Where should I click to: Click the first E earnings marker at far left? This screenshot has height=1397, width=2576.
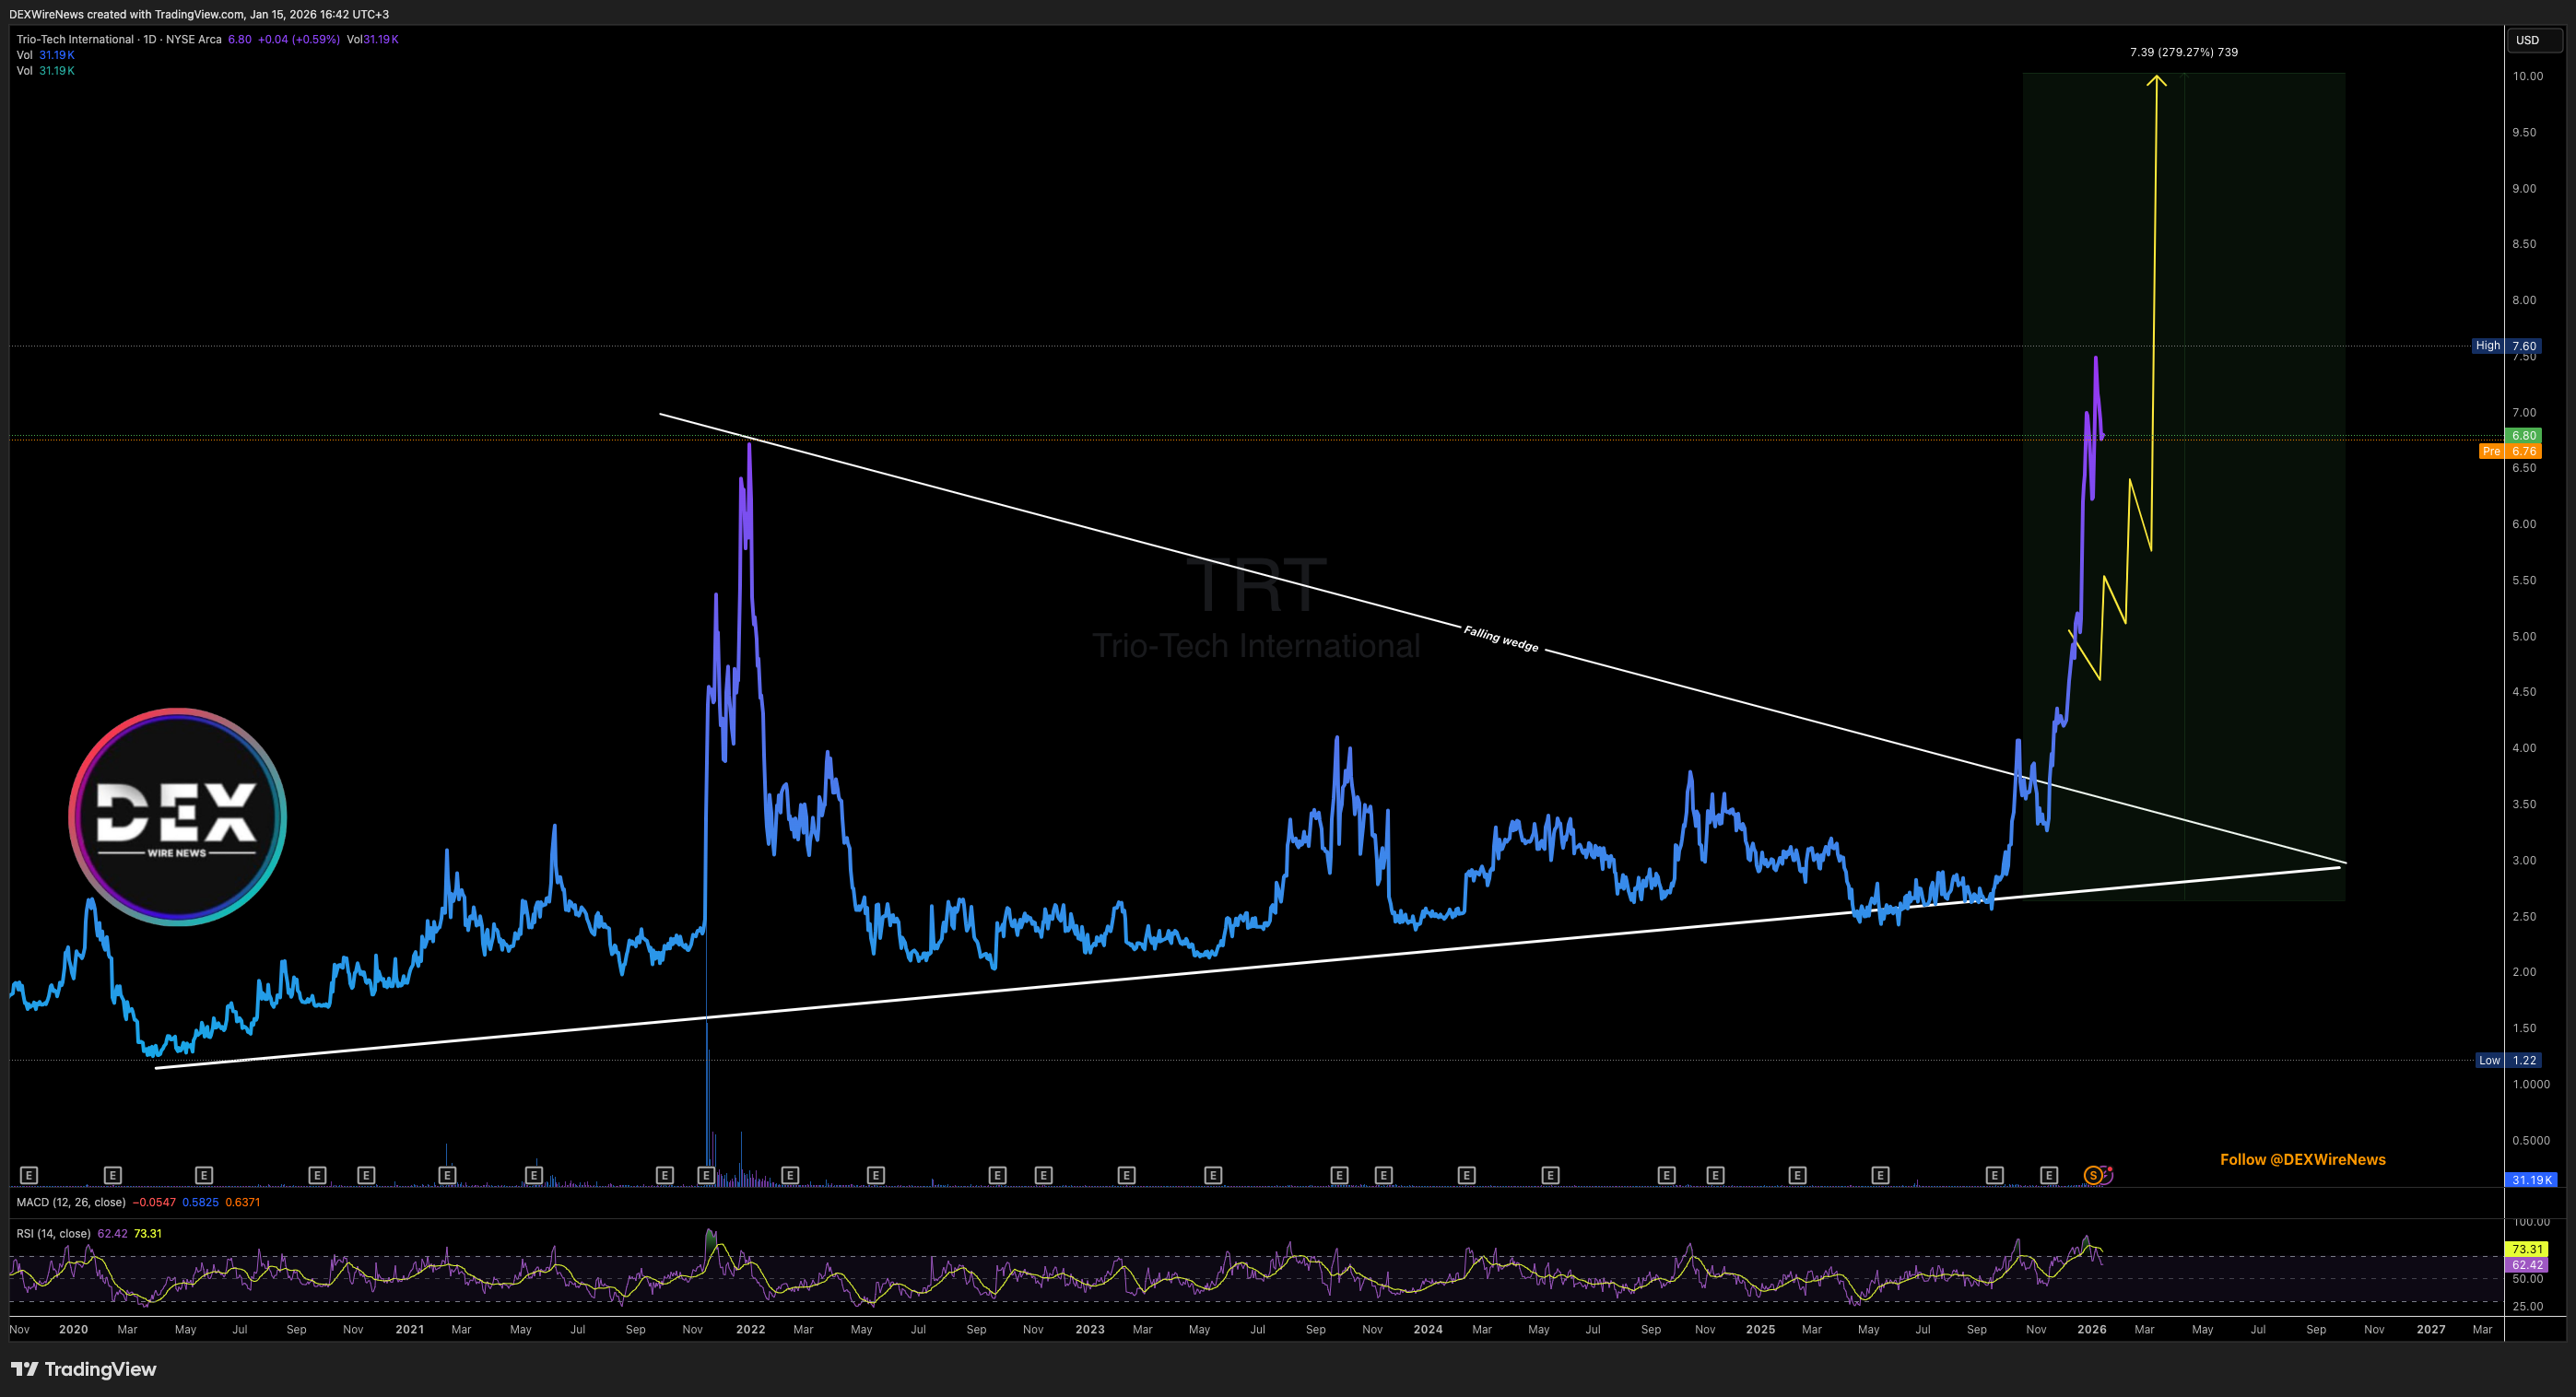click(29, 1175)
